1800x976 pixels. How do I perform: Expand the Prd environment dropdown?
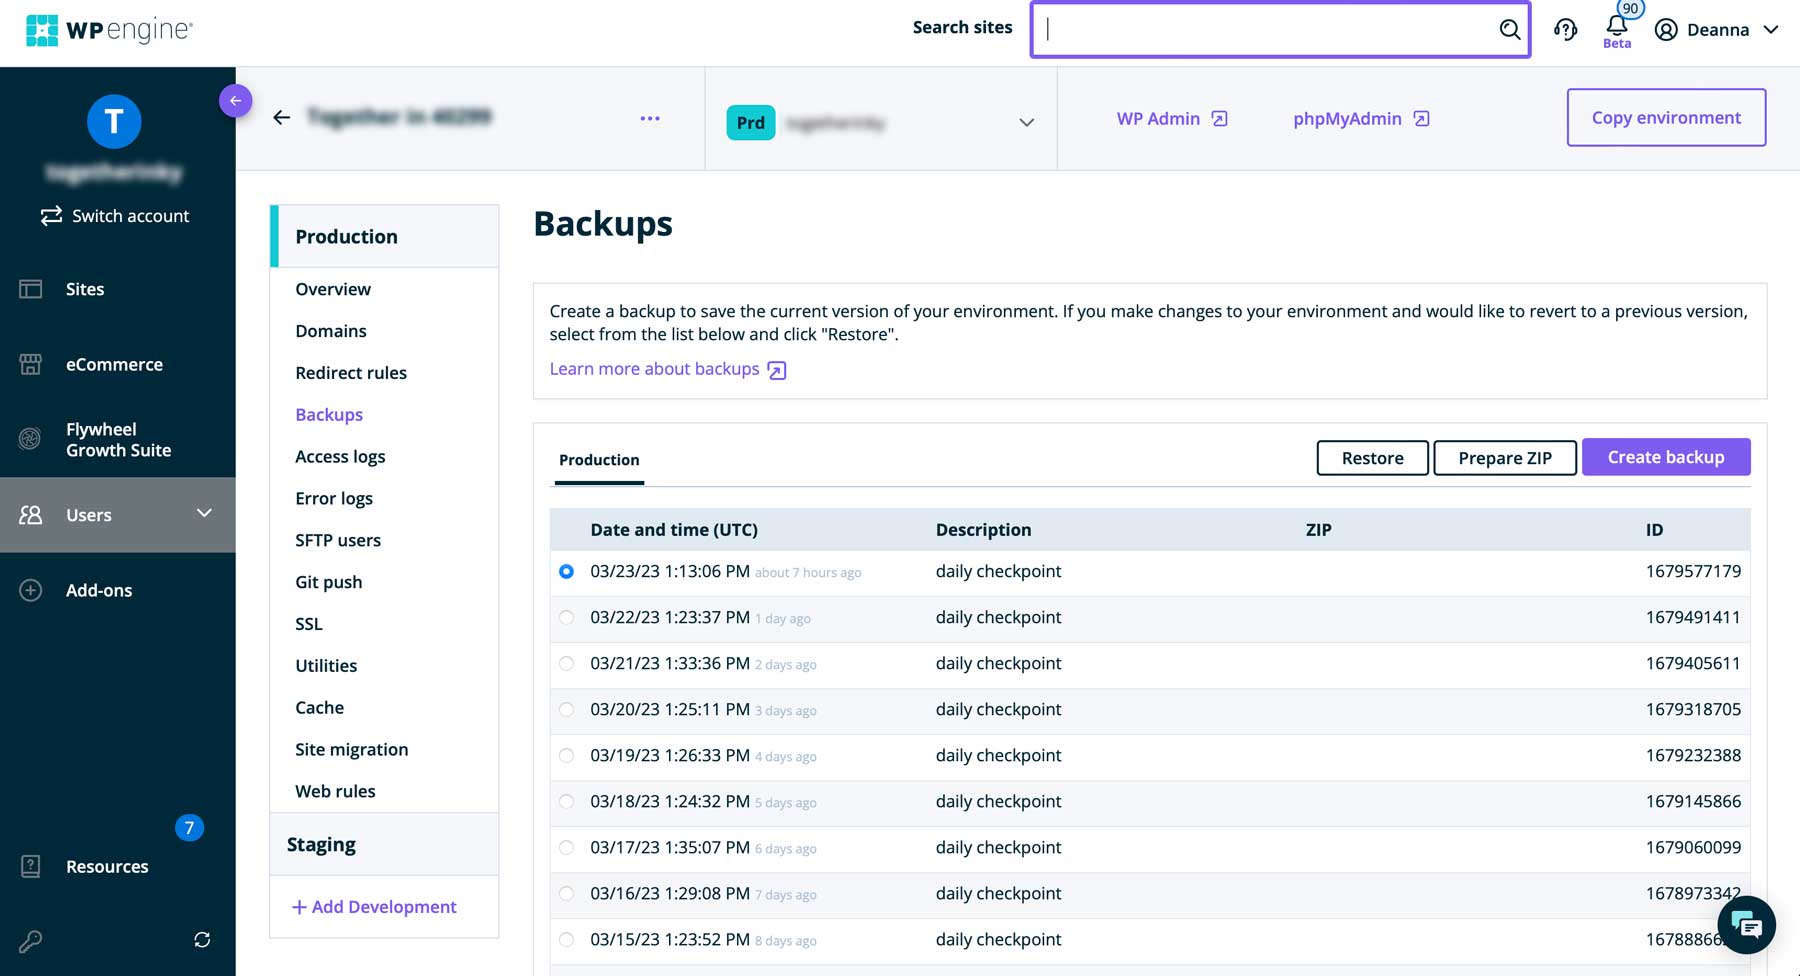click(1025, 122)
